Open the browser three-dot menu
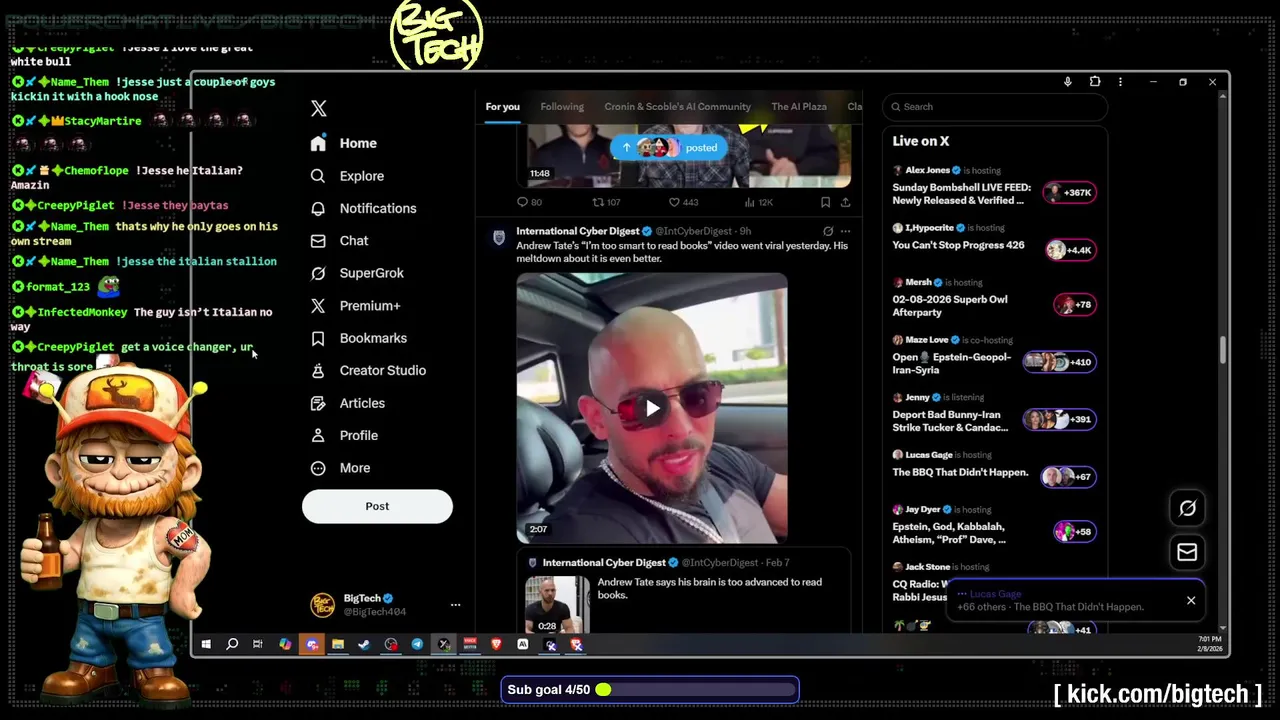Viewport: 1280px width, 720px height. (1120, 82)
